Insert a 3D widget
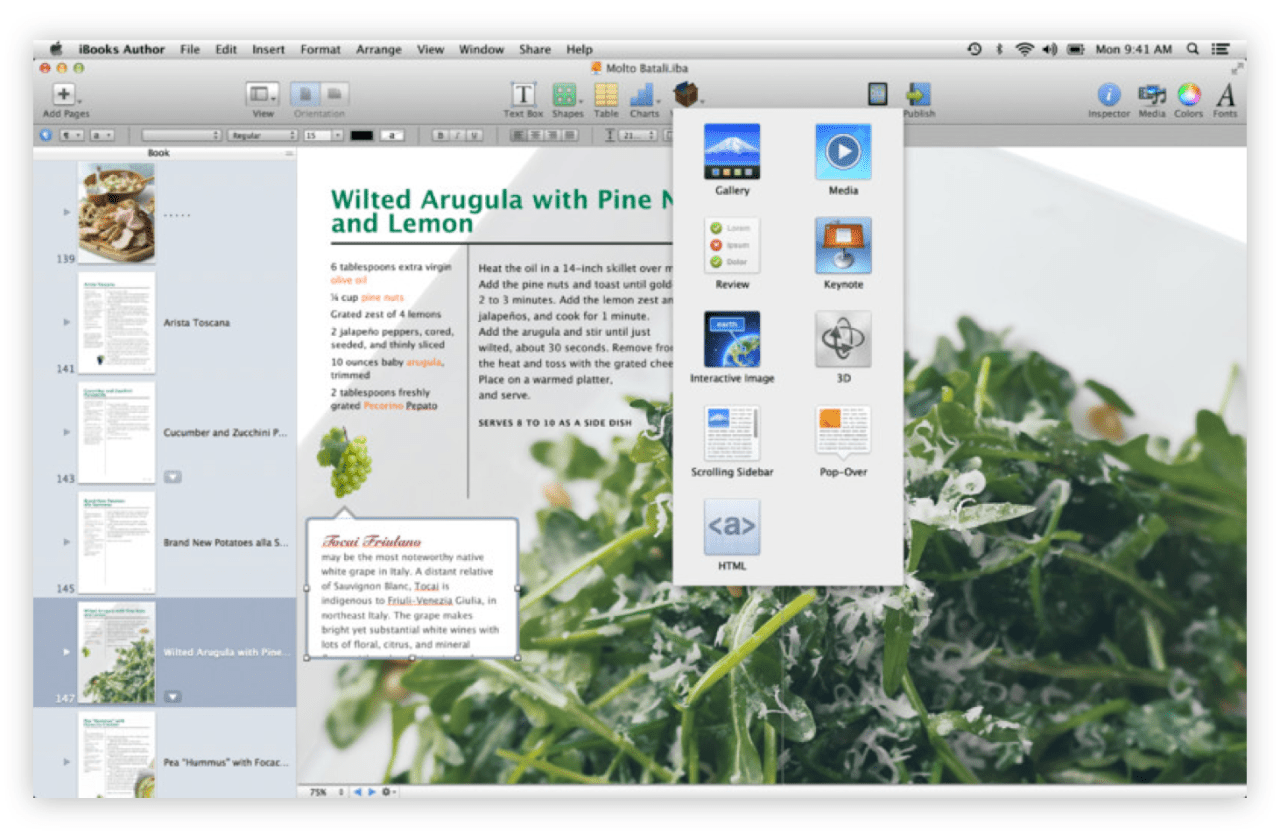 [x=843, y=340]
